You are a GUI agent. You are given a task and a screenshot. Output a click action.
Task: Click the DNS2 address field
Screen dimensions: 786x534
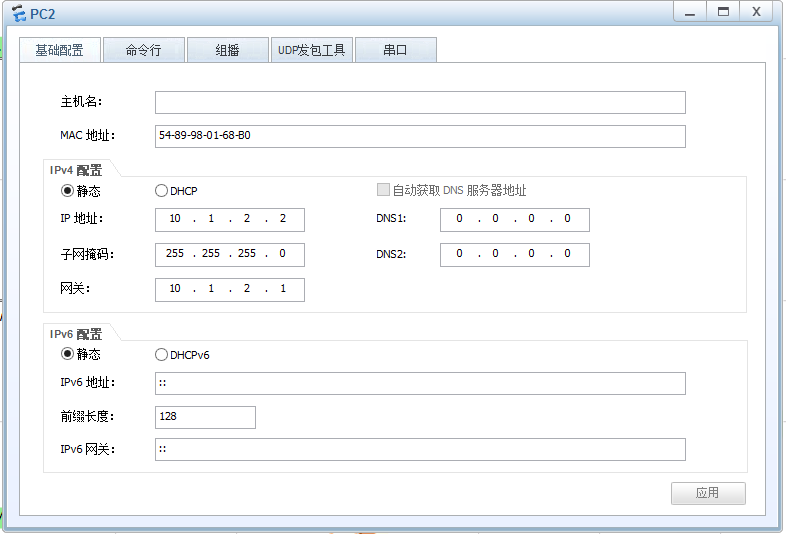tap(515, 255)
